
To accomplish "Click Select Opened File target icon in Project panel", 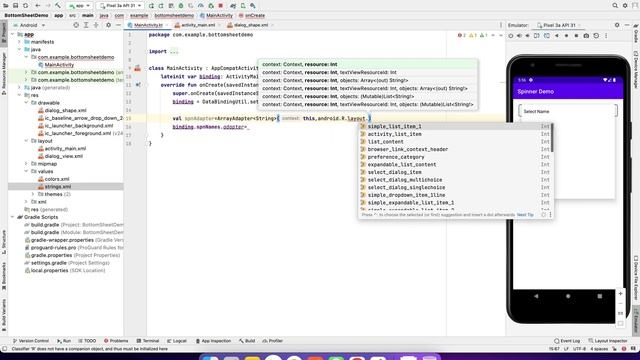I will click(76, 25).
